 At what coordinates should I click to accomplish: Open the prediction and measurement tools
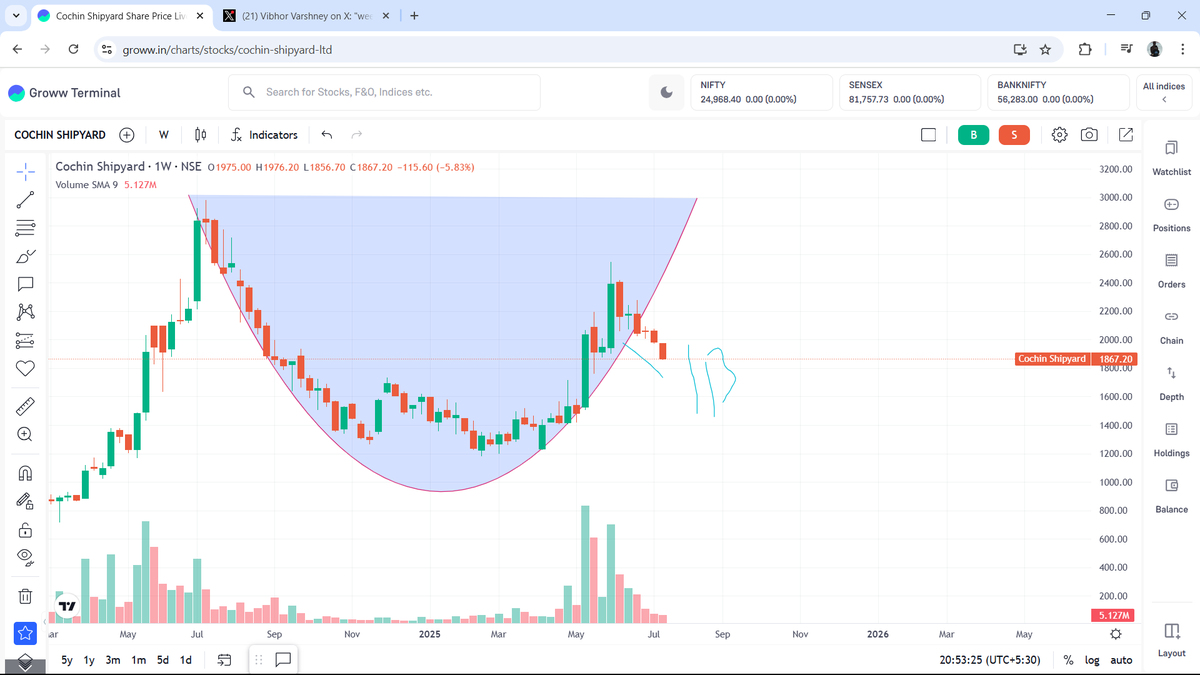26,340
